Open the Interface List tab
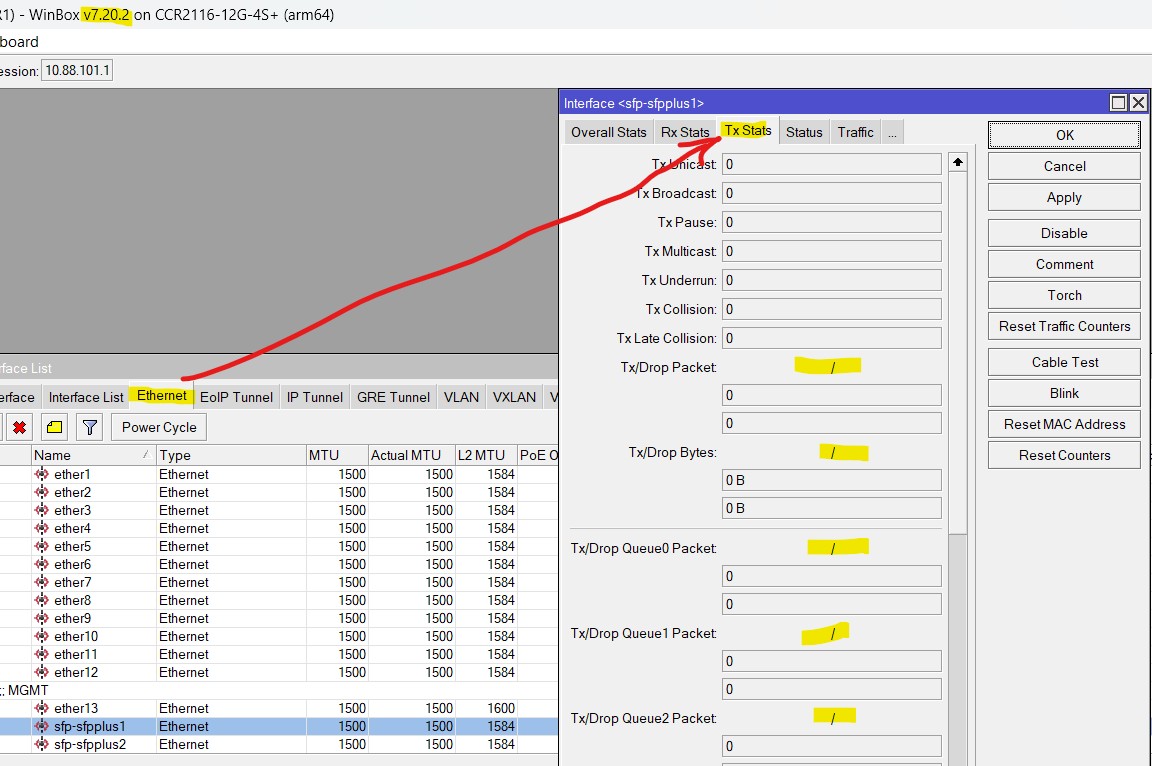This screenshot has width=1152, height=766. point(85,397)
